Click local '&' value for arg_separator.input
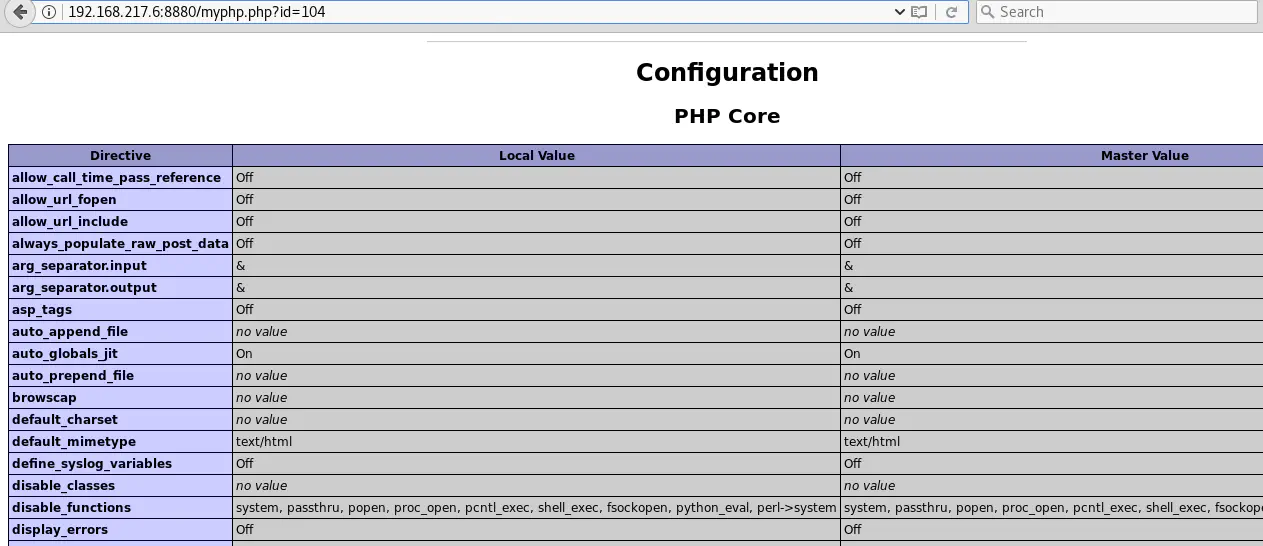Viewport: 1263px width, 546px height. pos(240,265)
